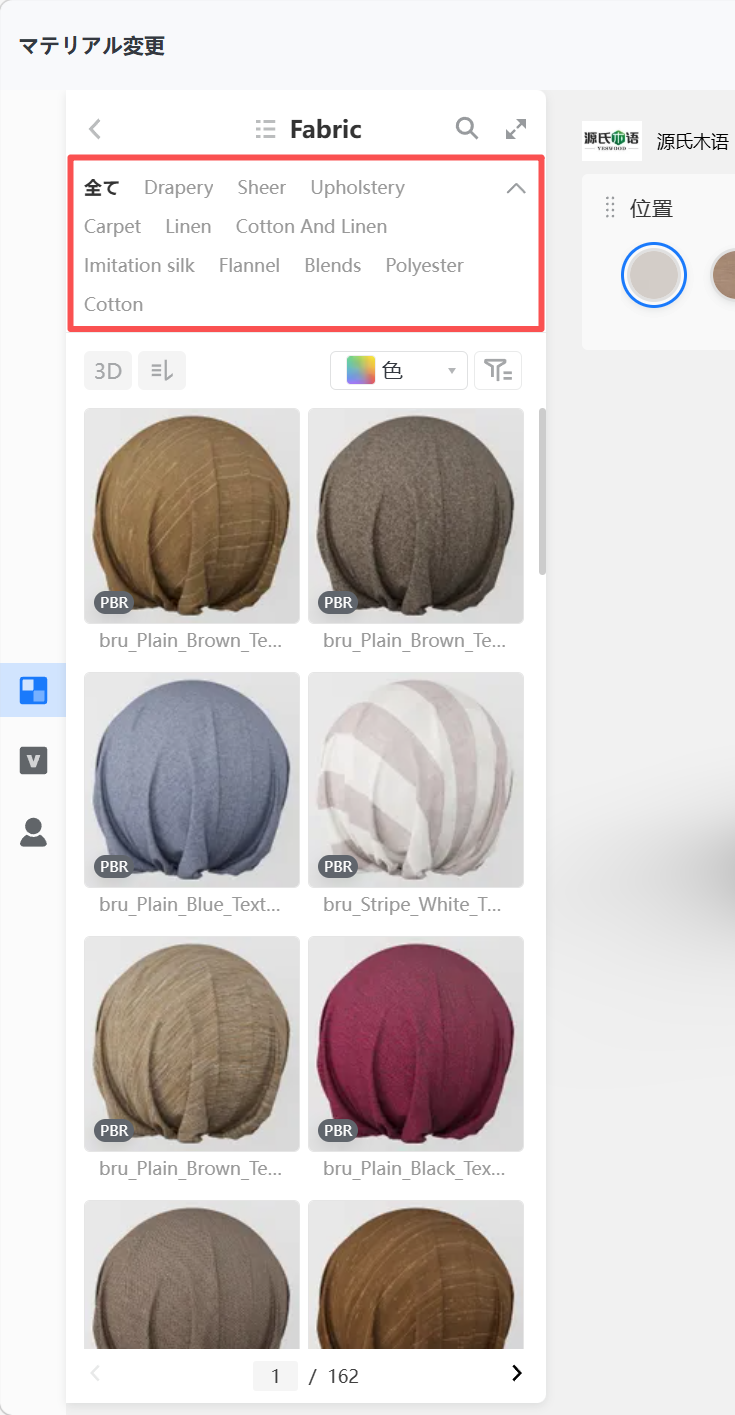The height and width of the screenshot is (1415, 735).
Task: Filter by Sheer category
Action: [x=262, y=188]
